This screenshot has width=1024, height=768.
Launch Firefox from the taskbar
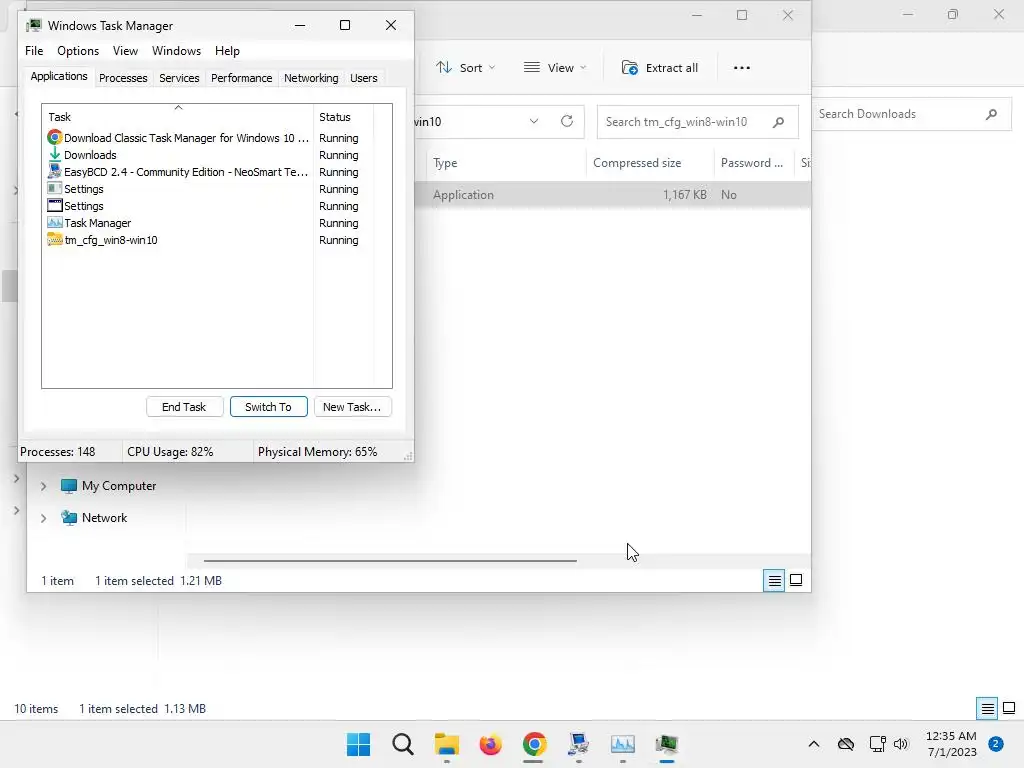pos(490,744)
